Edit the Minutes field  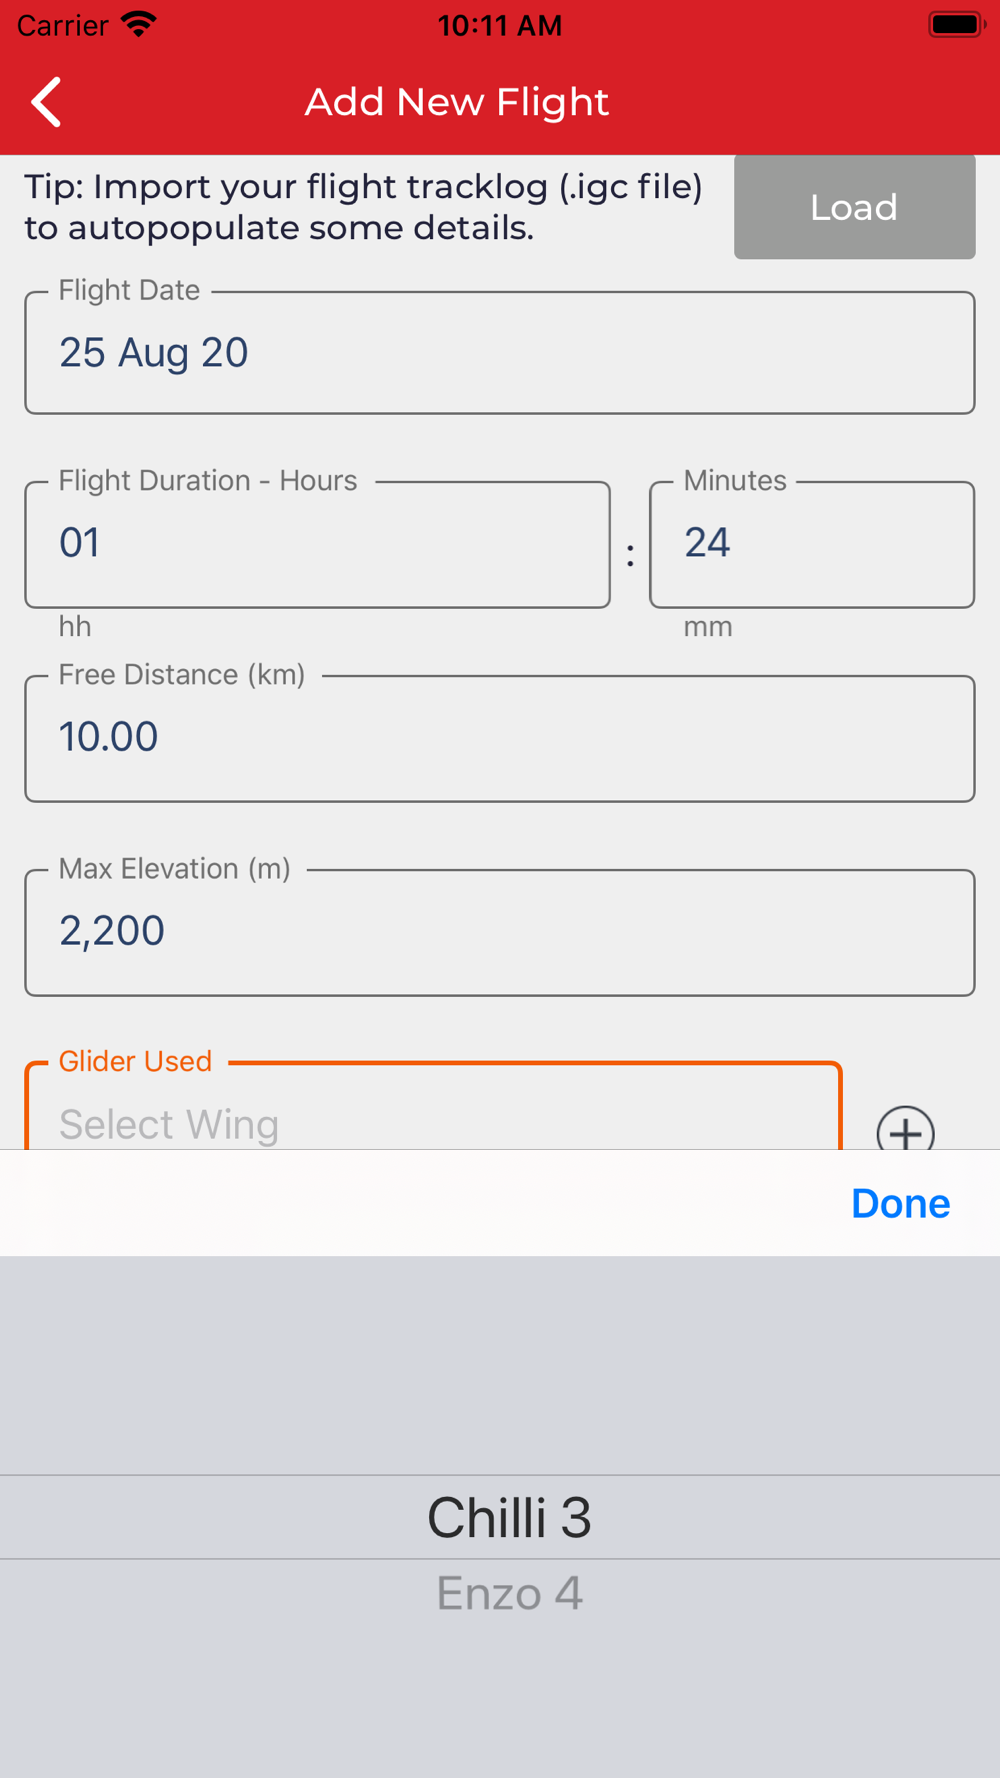812,544
